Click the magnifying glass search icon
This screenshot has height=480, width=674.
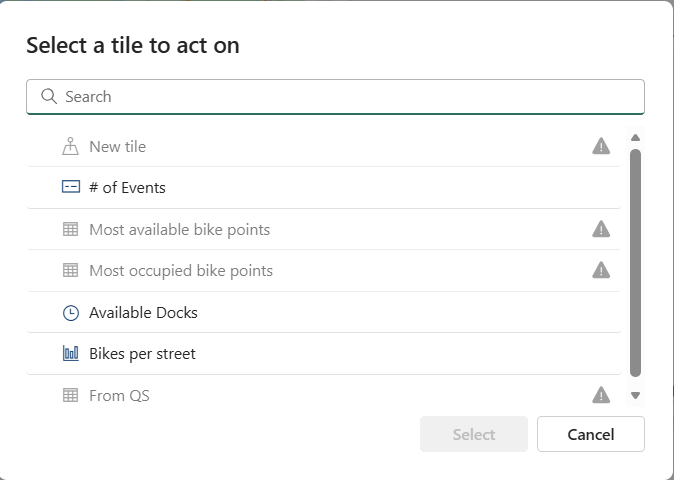(x=48, y=97)
